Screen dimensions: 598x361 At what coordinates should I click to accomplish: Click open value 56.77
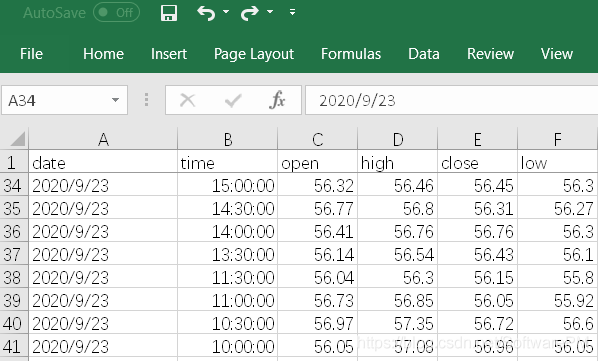click(317, 208)
